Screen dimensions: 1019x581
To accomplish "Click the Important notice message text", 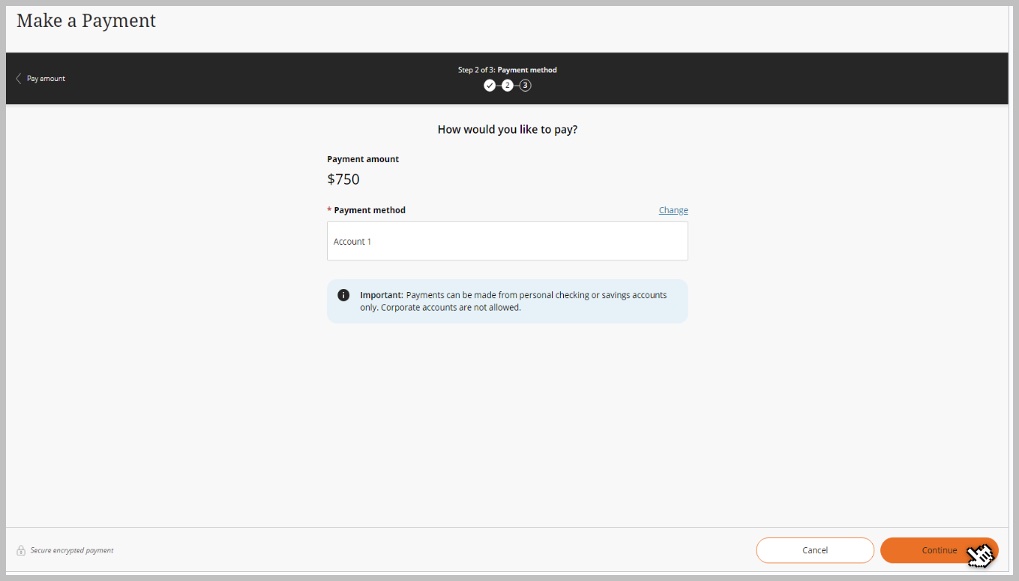I will coord(513,301).
